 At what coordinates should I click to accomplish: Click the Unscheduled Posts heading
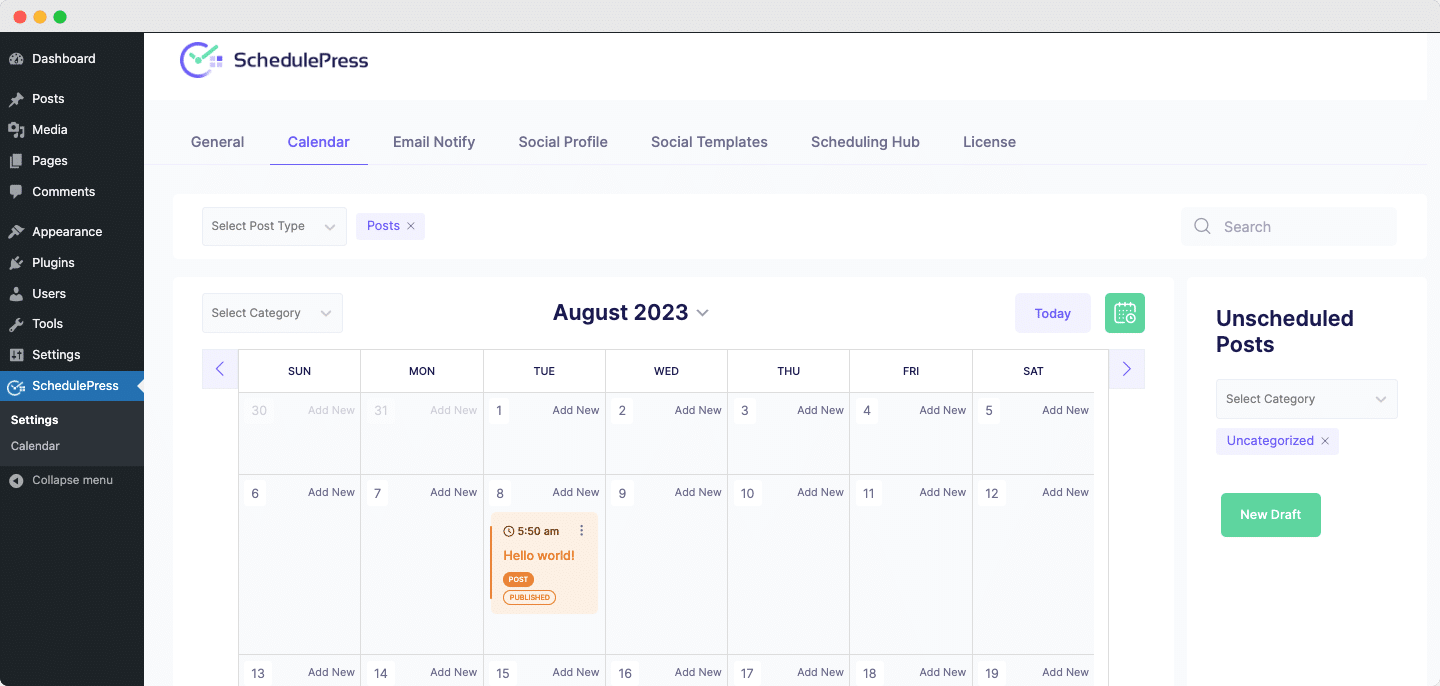[1285, 331]
